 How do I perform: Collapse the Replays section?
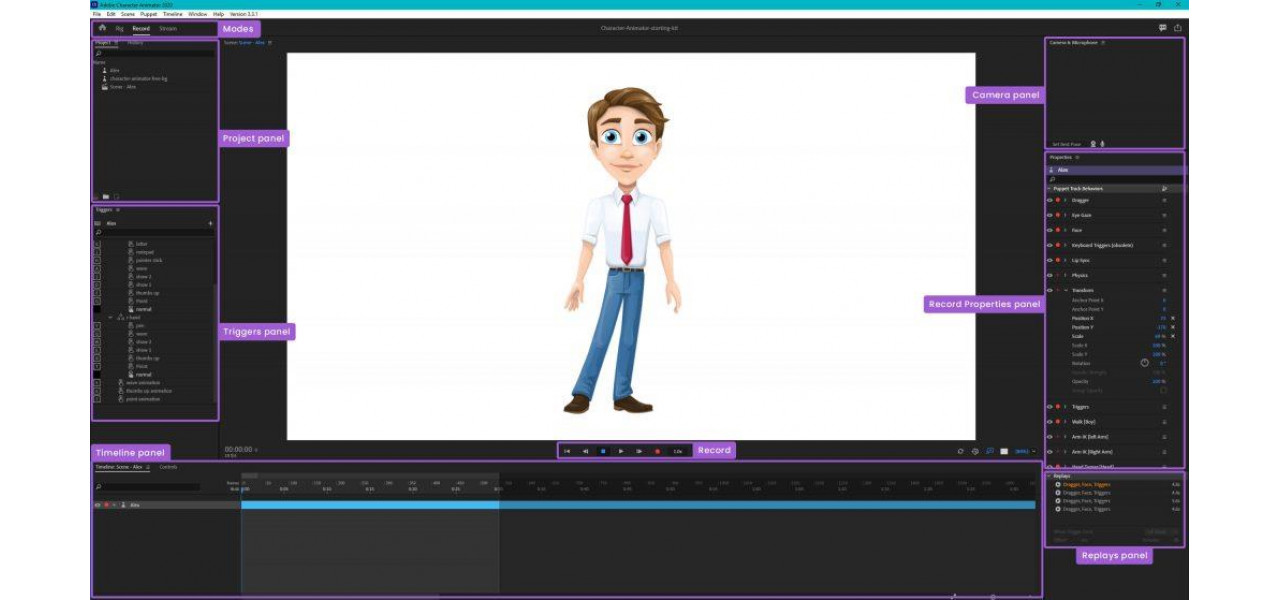1050,476
